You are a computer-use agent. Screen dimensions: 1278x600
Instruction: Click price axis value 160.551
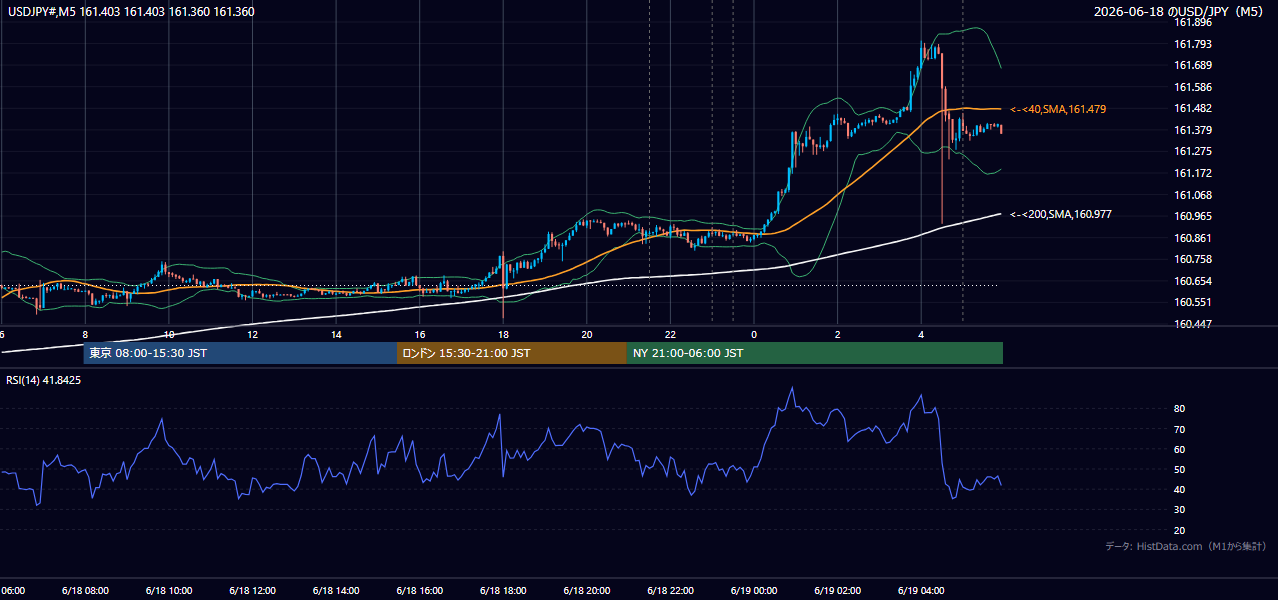pyautogui.click(x=1192, y=302)
